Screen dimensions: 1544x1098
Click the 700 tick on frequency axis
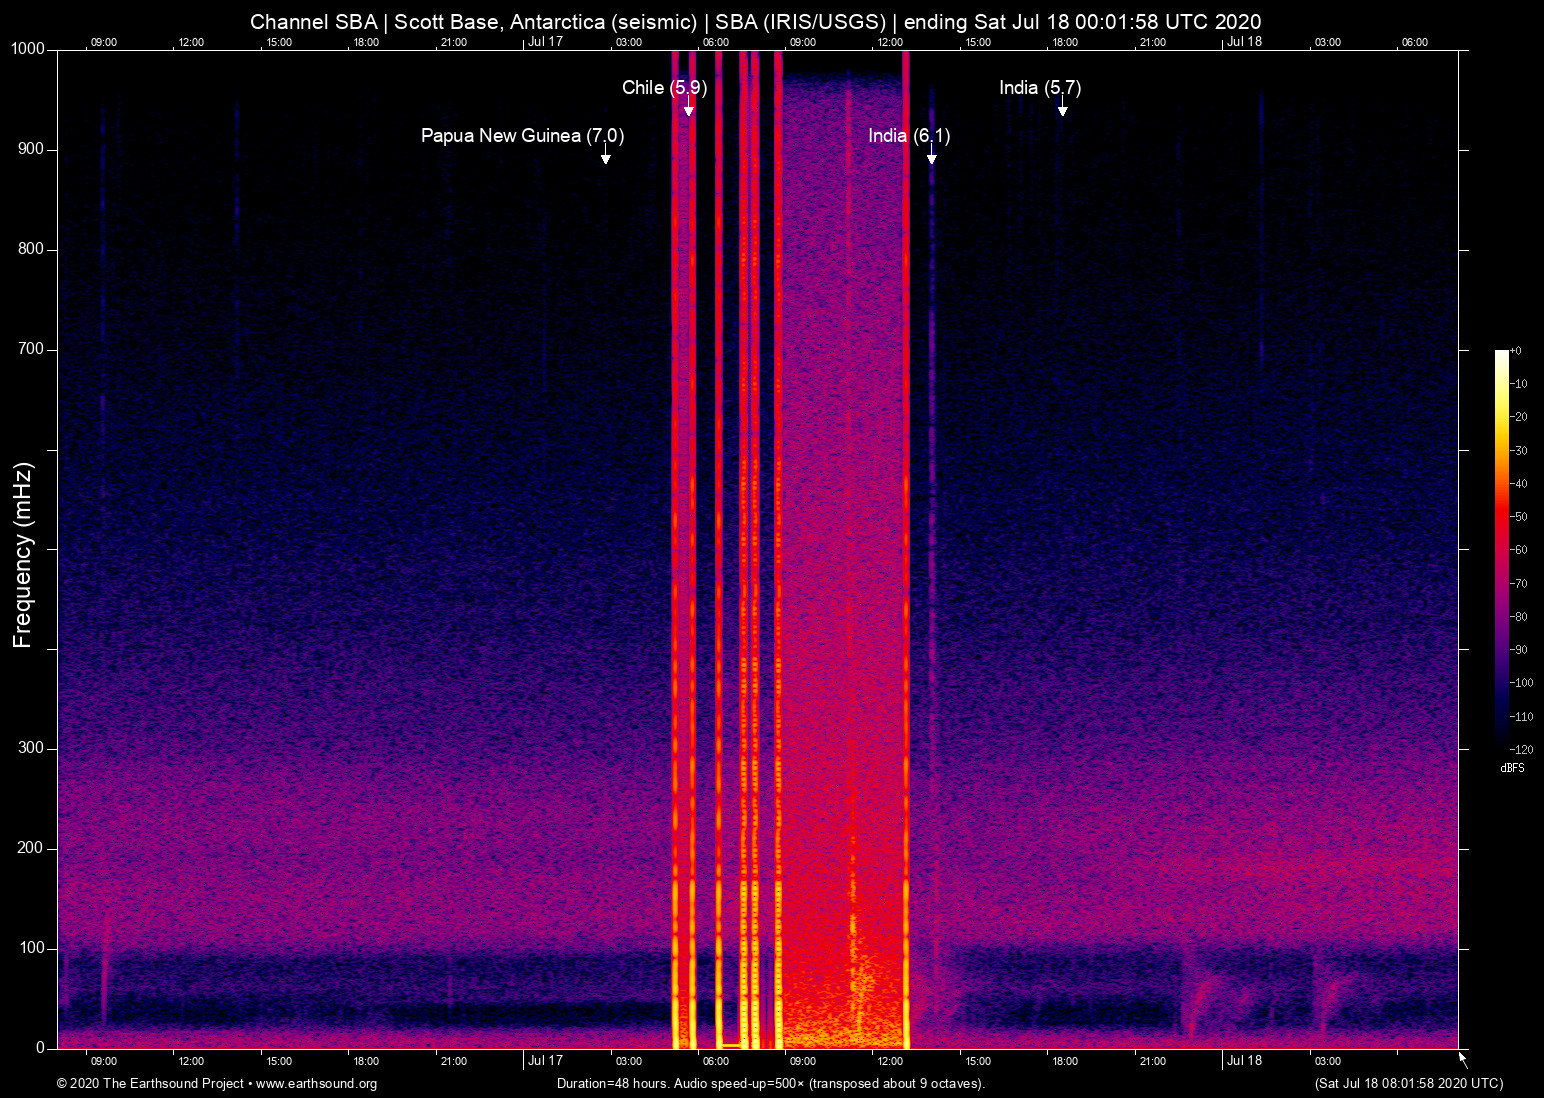(x=32, y=349)
